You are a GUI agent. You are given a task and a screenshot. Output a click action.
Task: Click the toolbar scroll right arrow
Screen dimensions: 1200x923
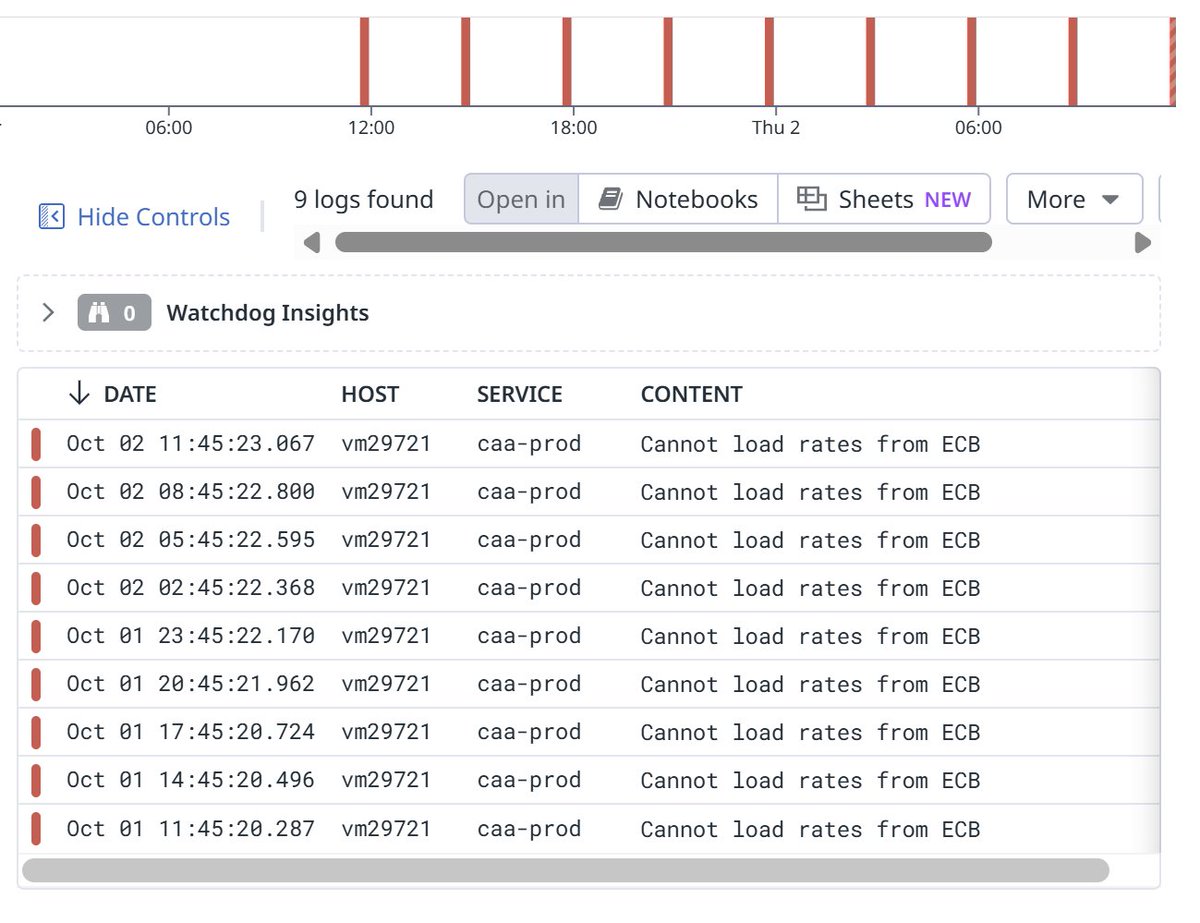[1142, 242]
